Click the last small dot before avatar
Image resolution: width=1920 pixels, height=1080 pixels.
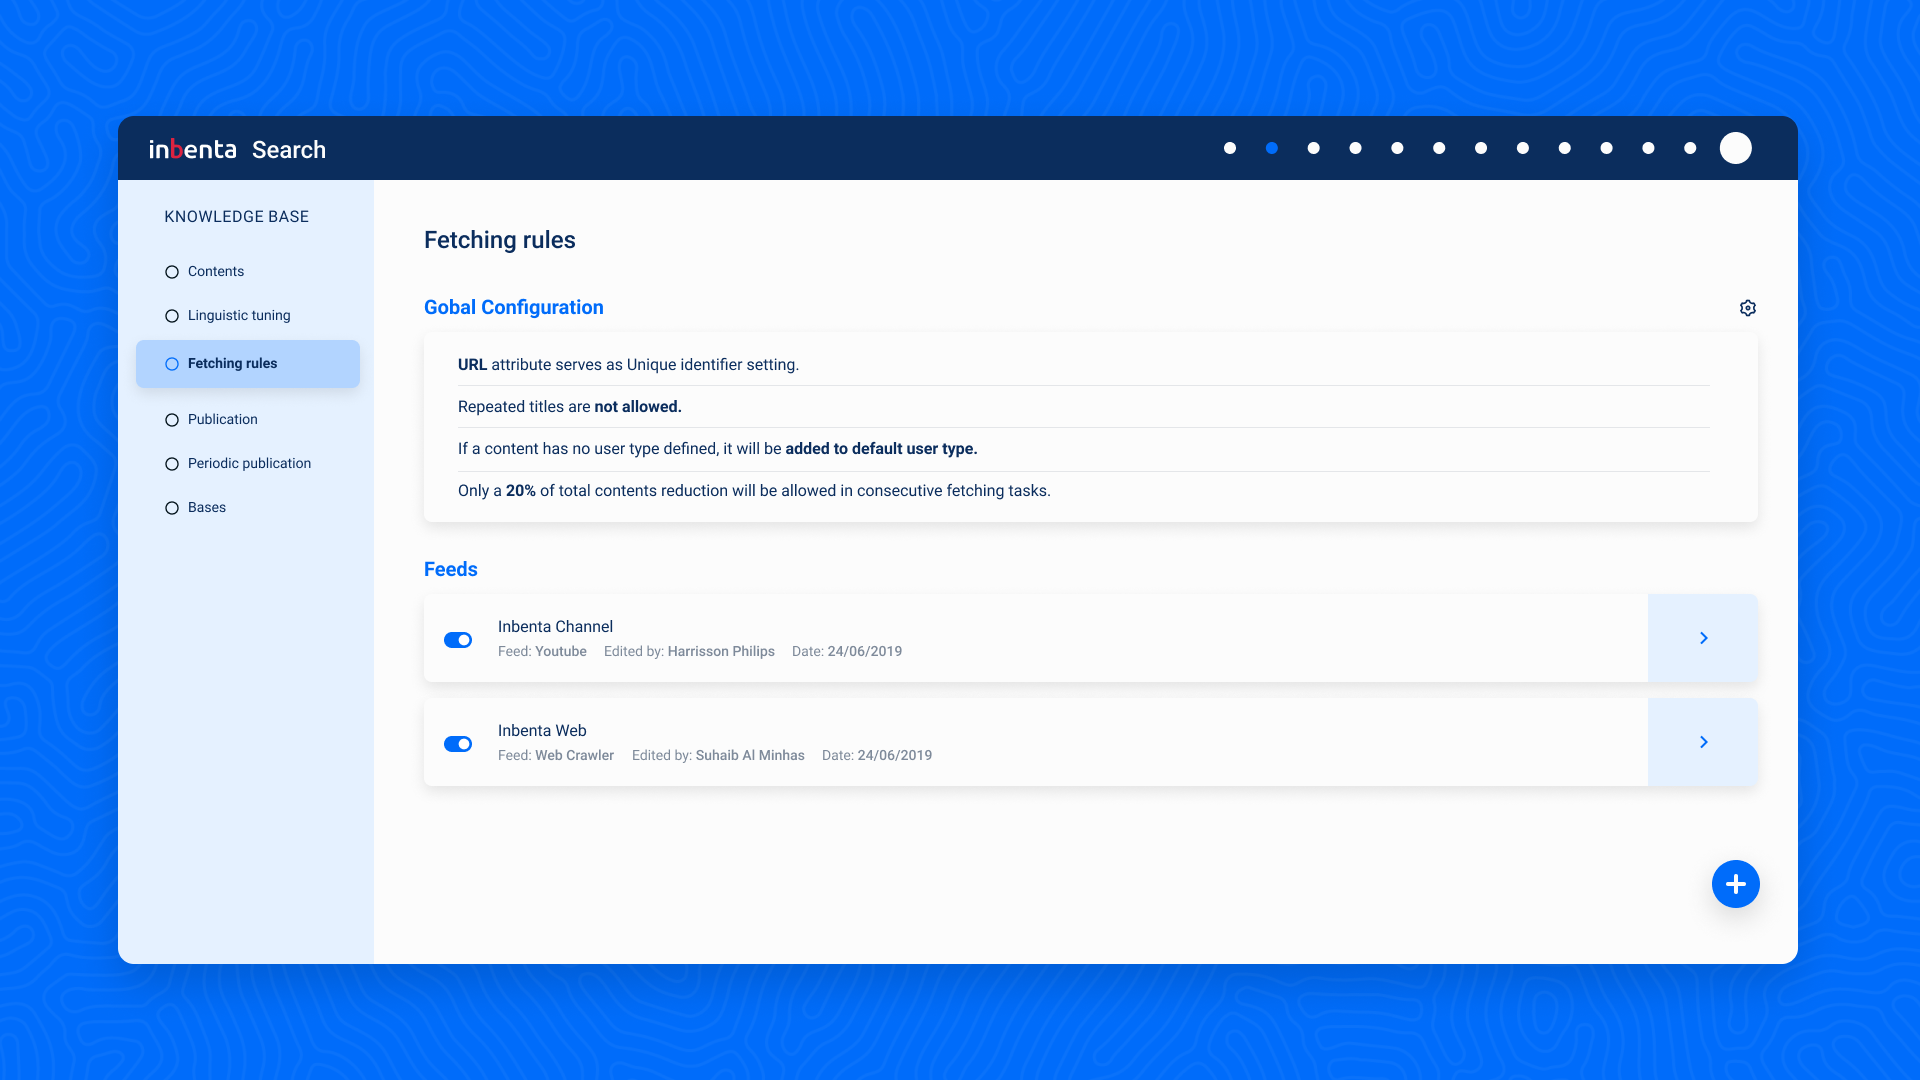pos(1689,148)
